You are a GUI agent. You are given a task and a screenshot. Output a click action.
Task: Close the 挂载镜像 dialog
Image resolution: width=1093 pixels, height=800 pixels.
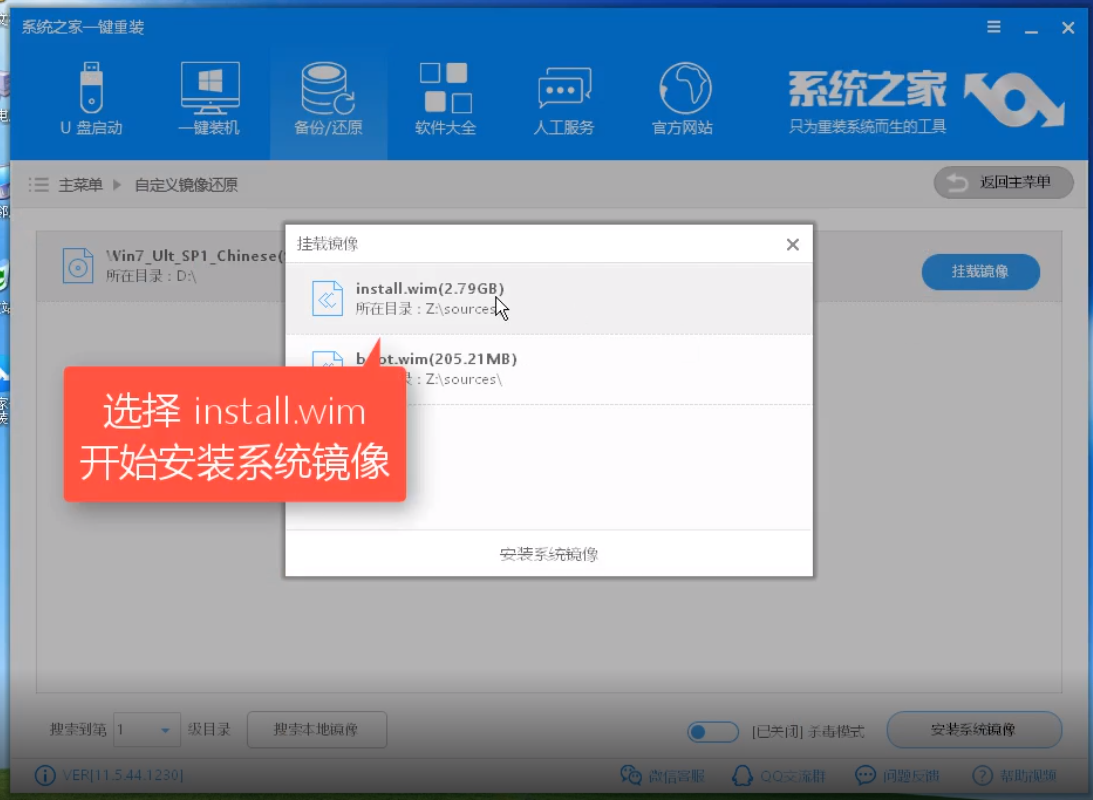pyautogui.click(x=792, y=244)
